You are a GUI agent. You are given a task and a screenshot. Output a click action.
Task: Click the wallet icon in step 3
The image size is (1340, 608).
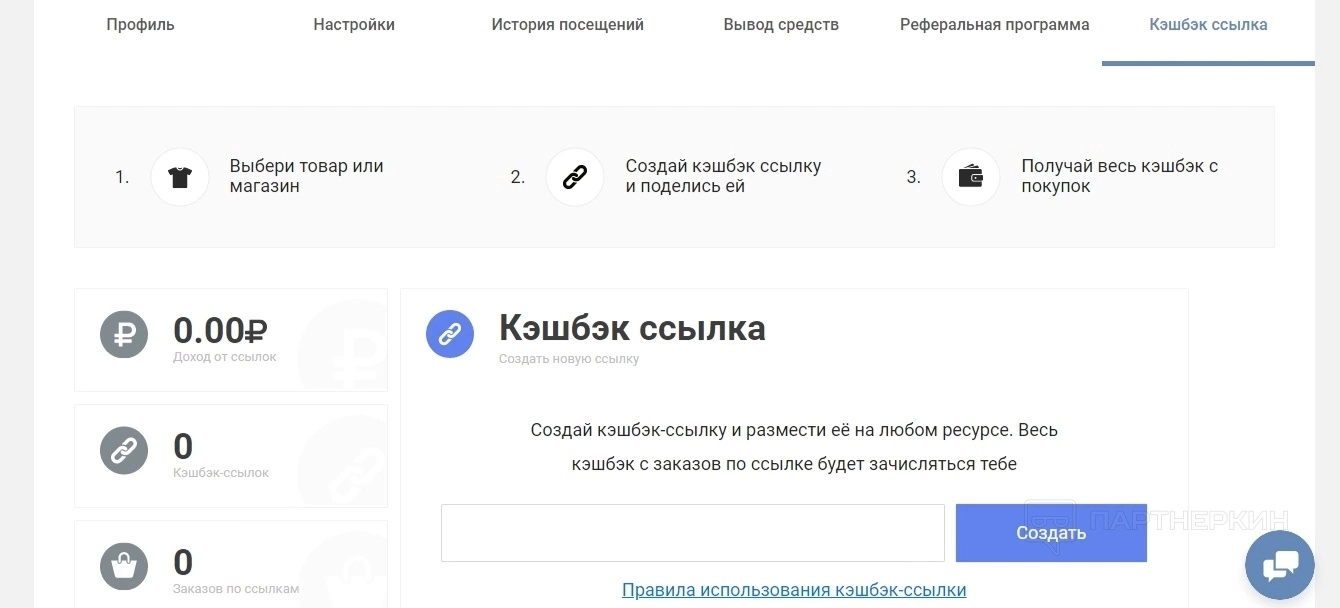pyautogui.click(x=971, y=177)
